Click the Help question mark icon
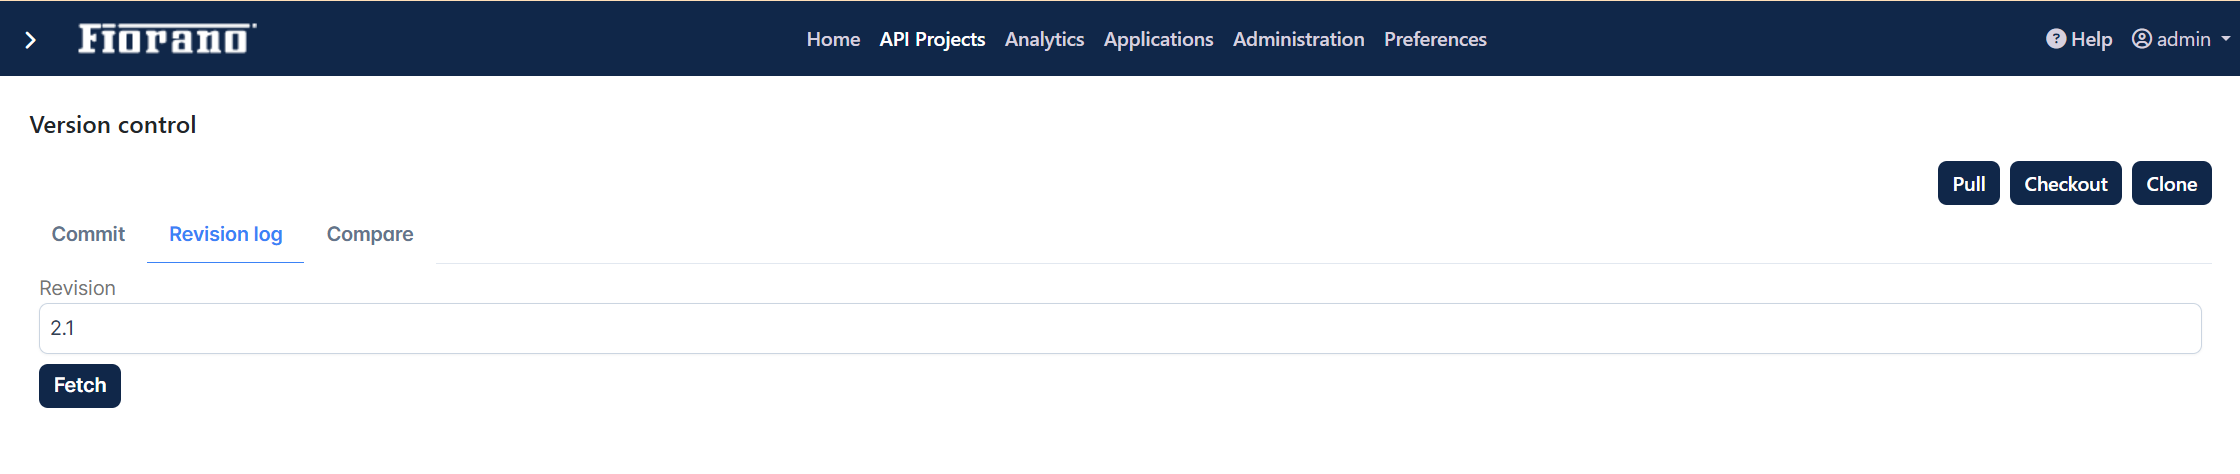 (2056, 39)
